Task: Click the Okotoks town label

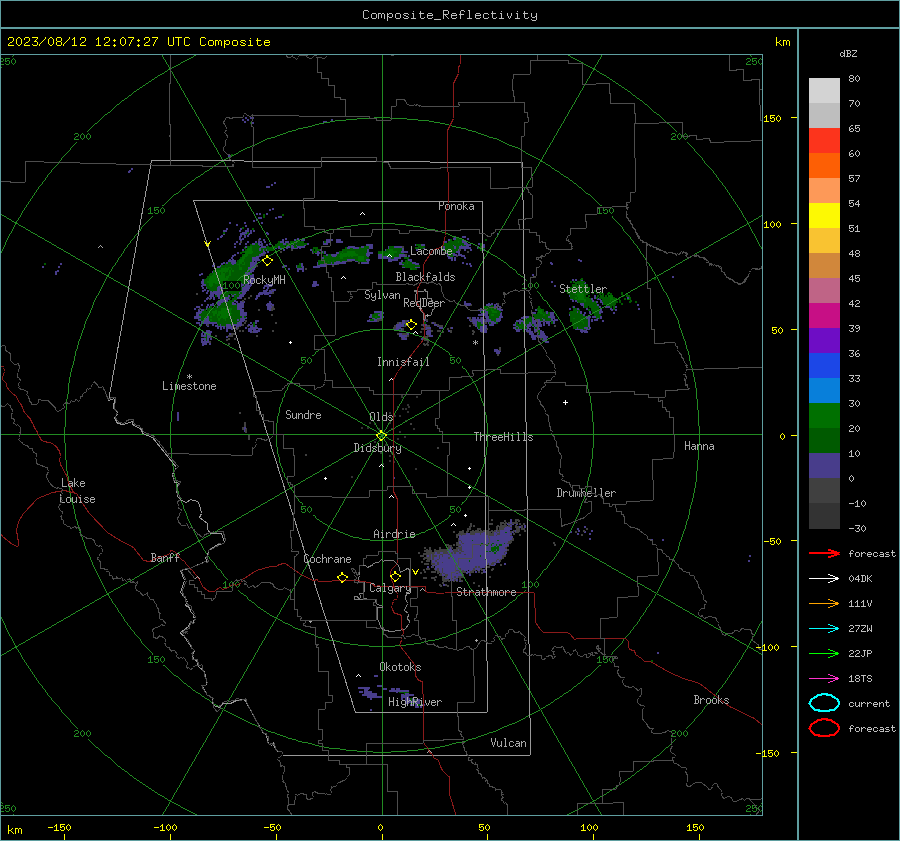Action: tap(400, 667)
